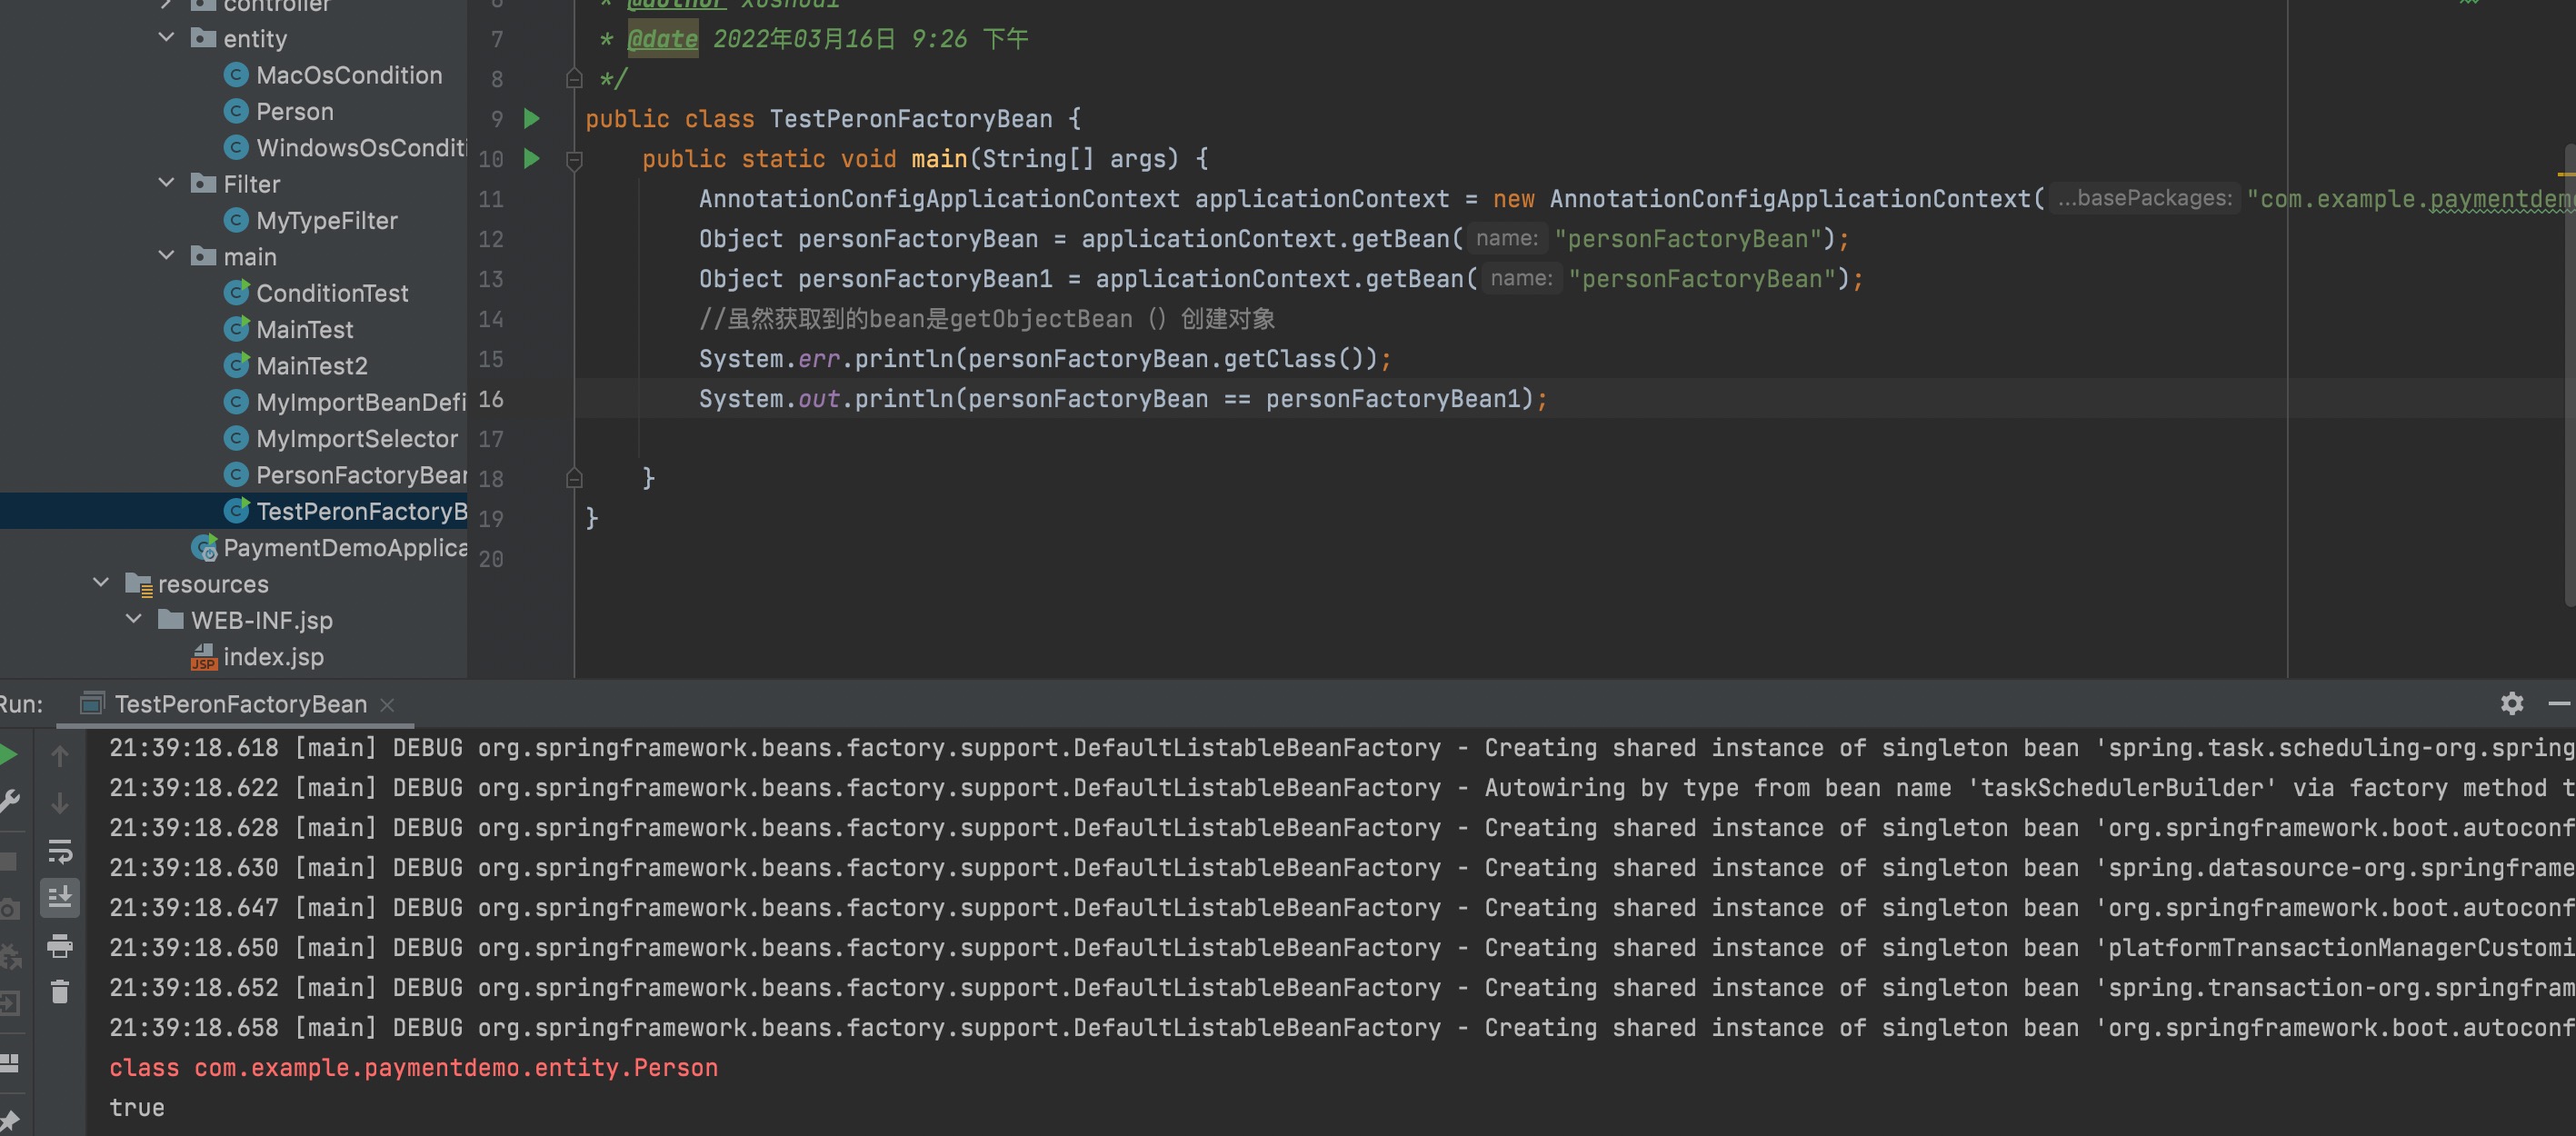Print the console output
This screenshot has width=2576, height=1136.
[x=60, y=945]
